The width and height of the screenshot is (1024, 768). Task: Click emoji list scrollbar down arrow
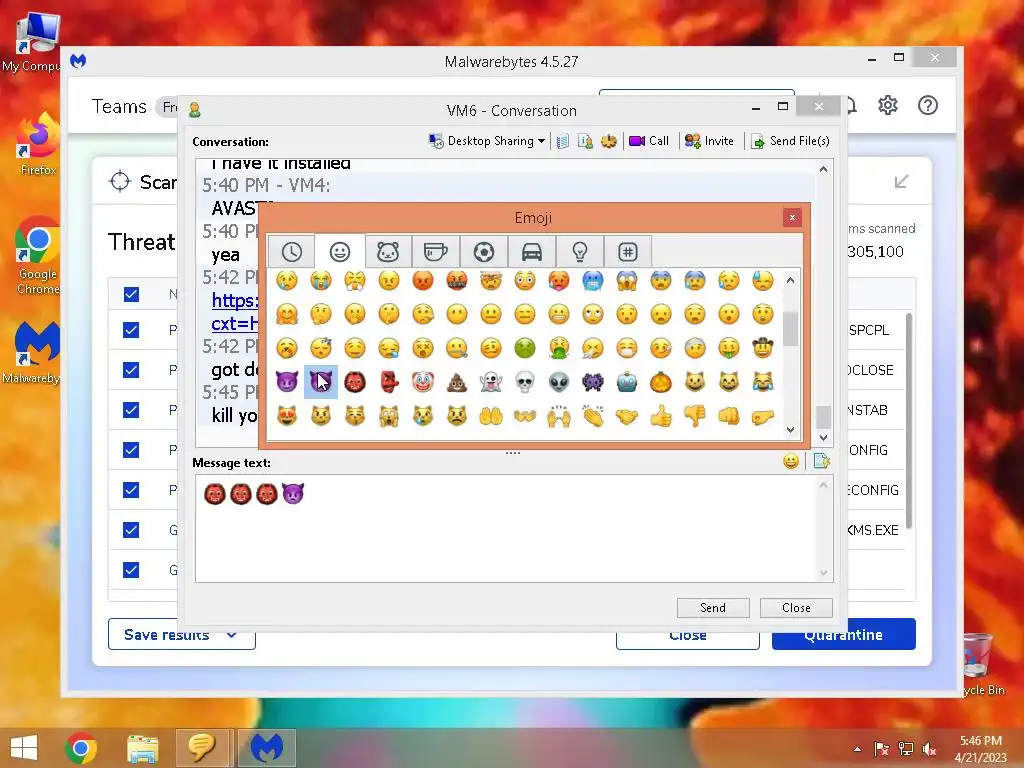tap(790, 430)
